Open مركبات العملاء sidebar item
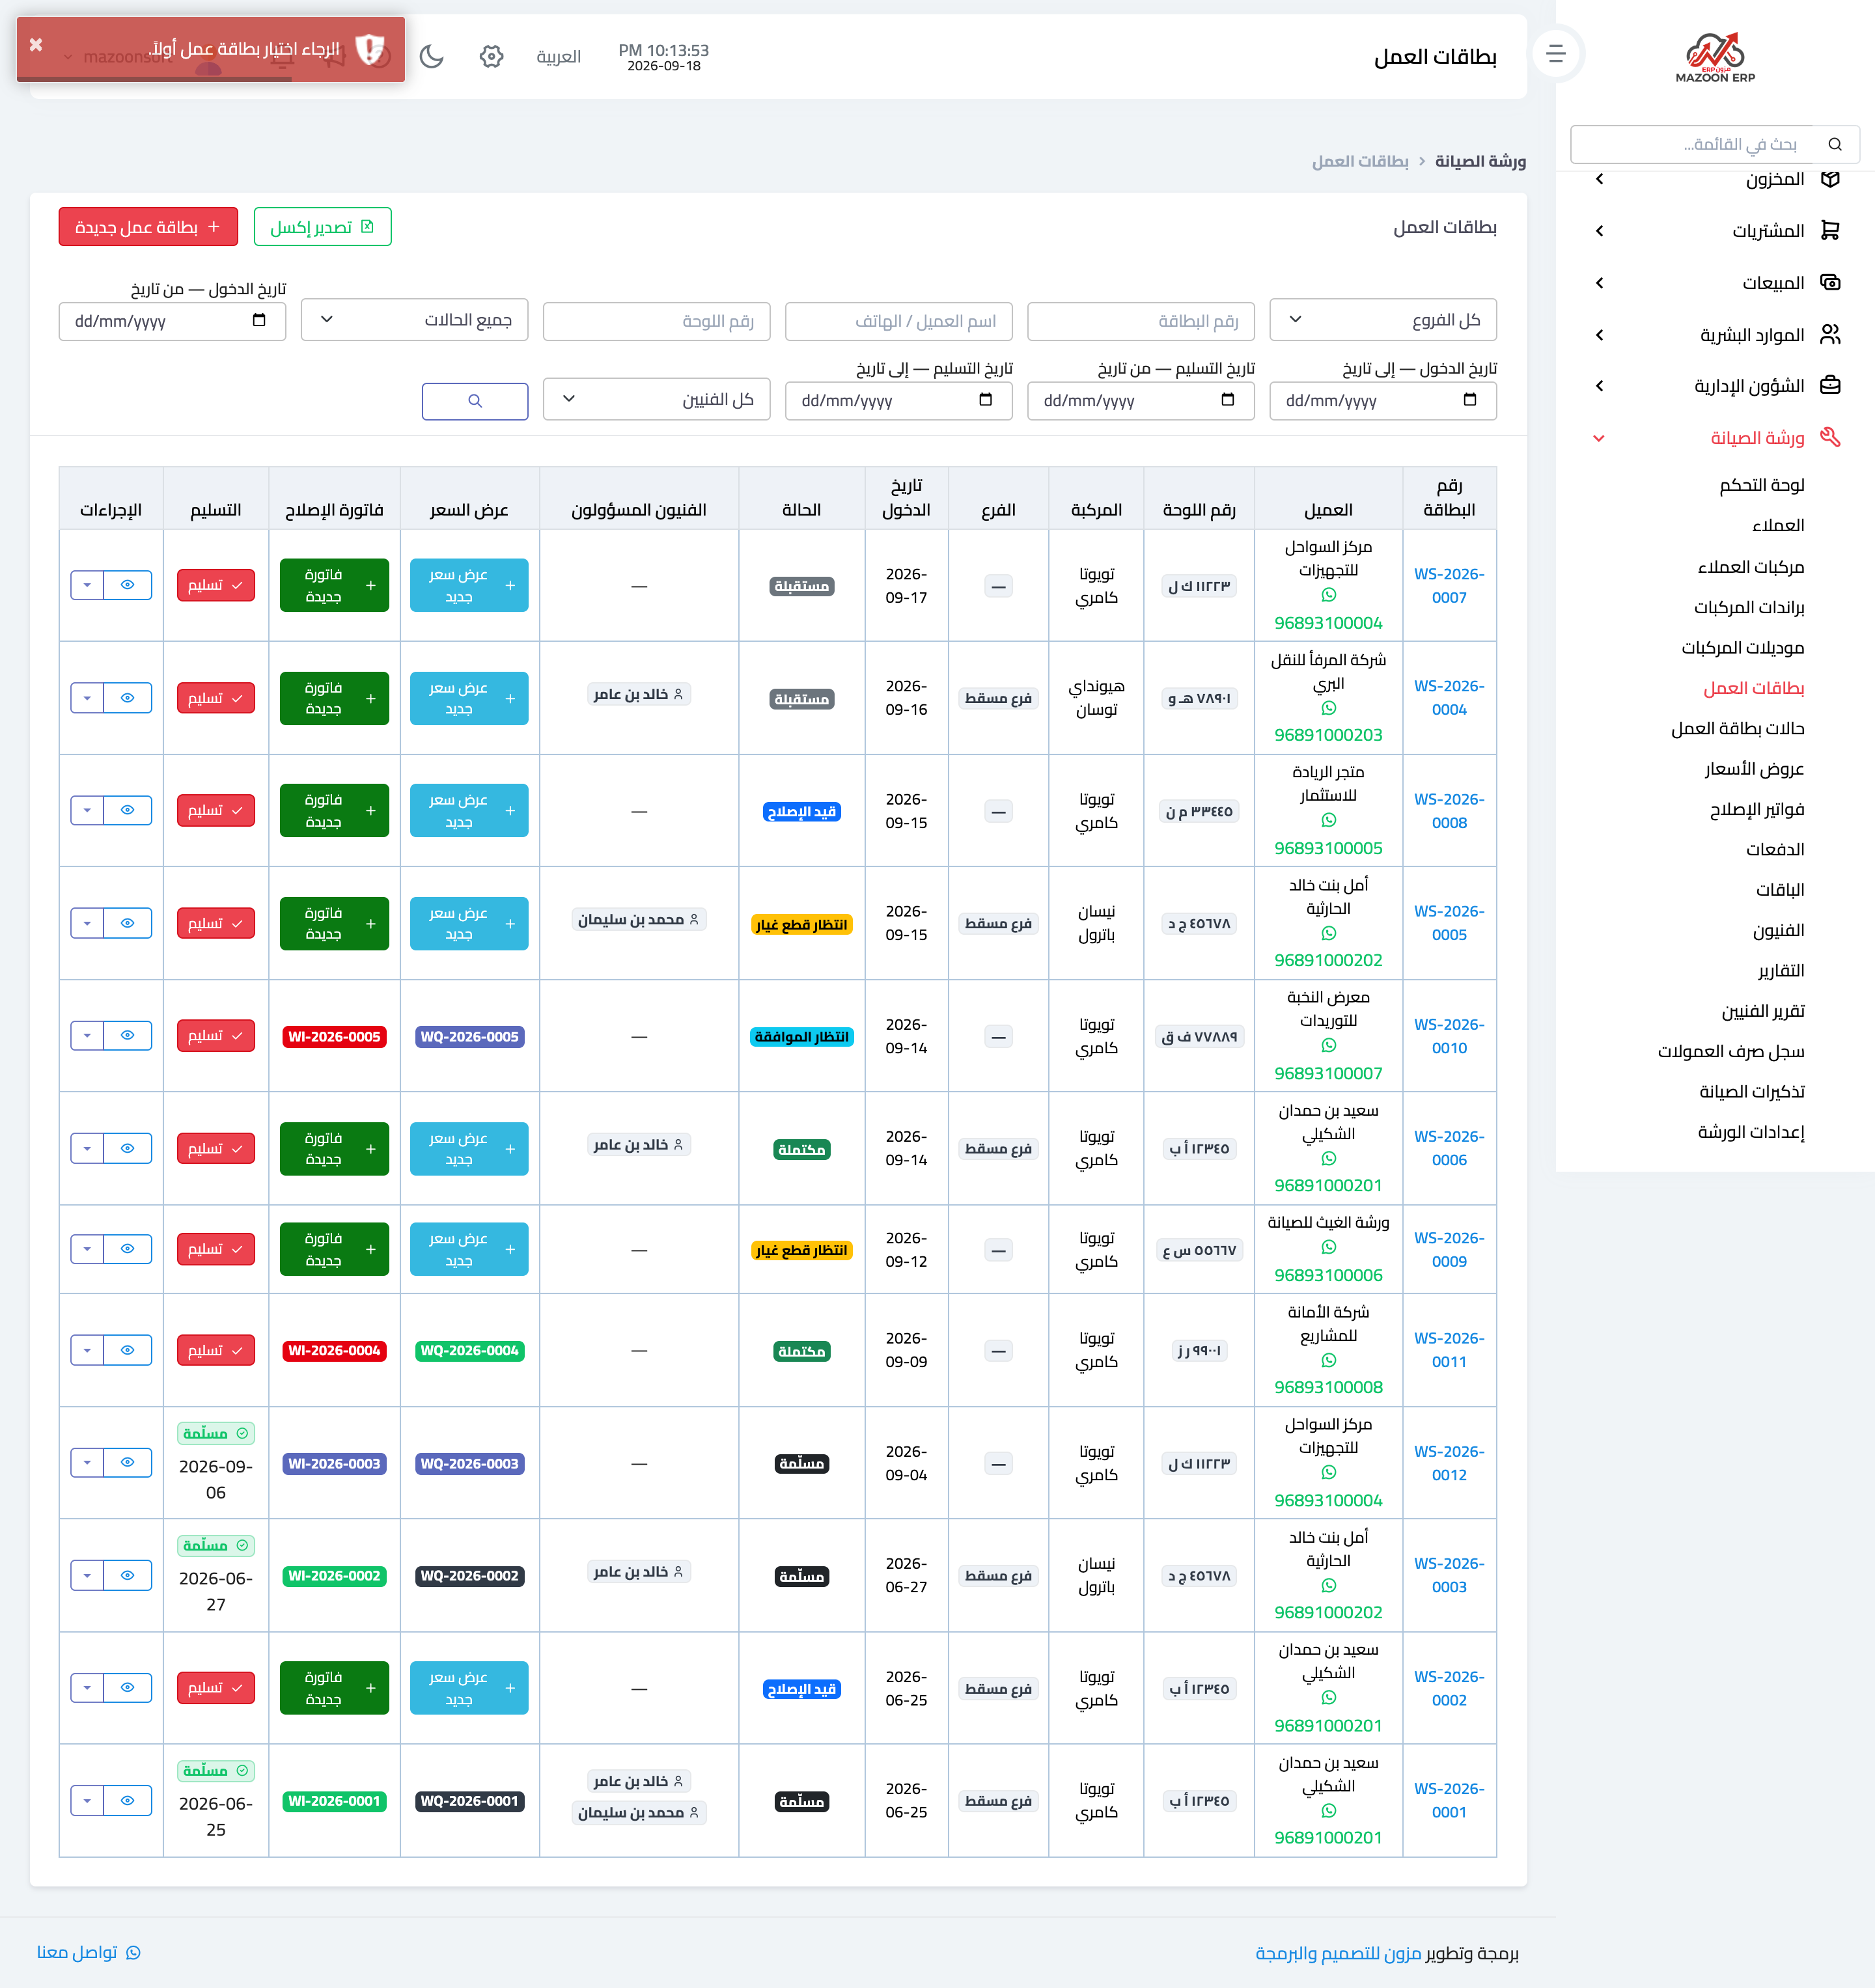This screenshot has width=1875, height=1988. (1751, 567)
